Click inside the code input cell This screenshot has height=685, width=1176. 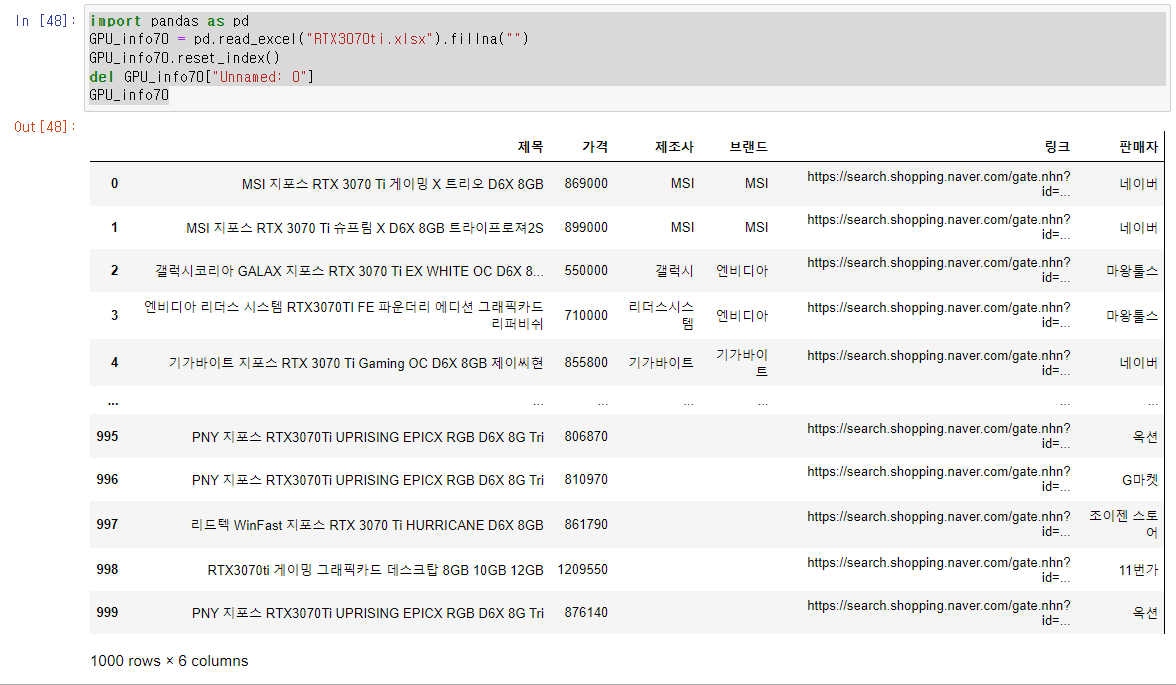tap(627, 59)
